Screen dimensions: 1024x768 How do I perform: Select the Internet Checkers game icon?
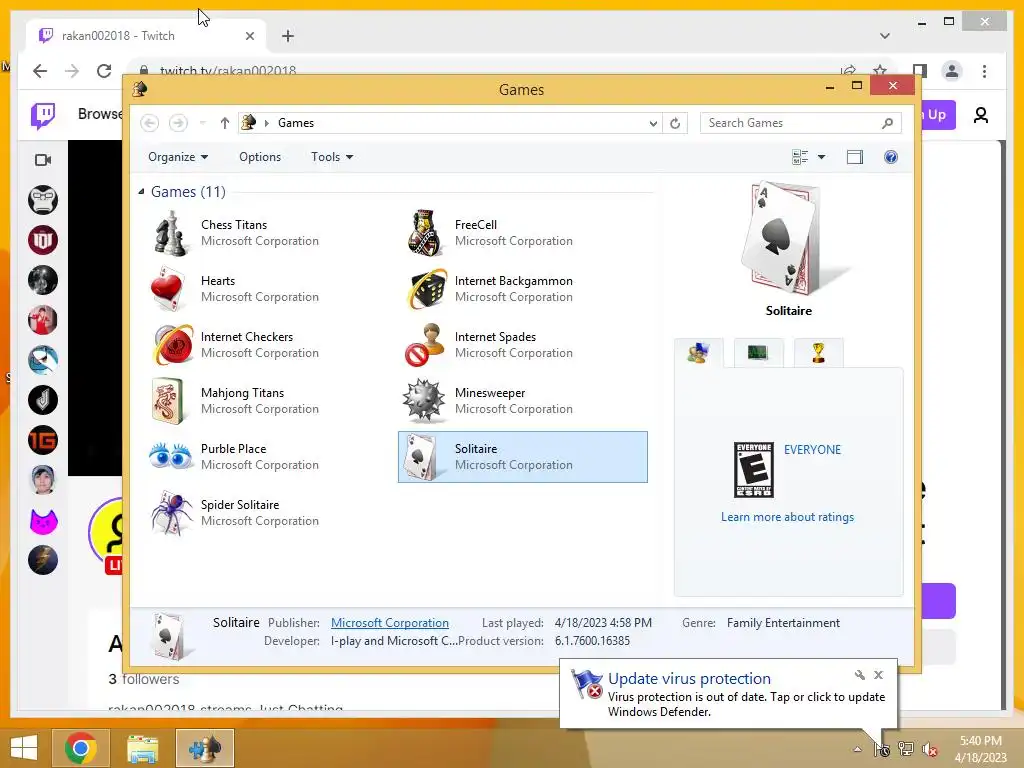click(x=172, y=344)
